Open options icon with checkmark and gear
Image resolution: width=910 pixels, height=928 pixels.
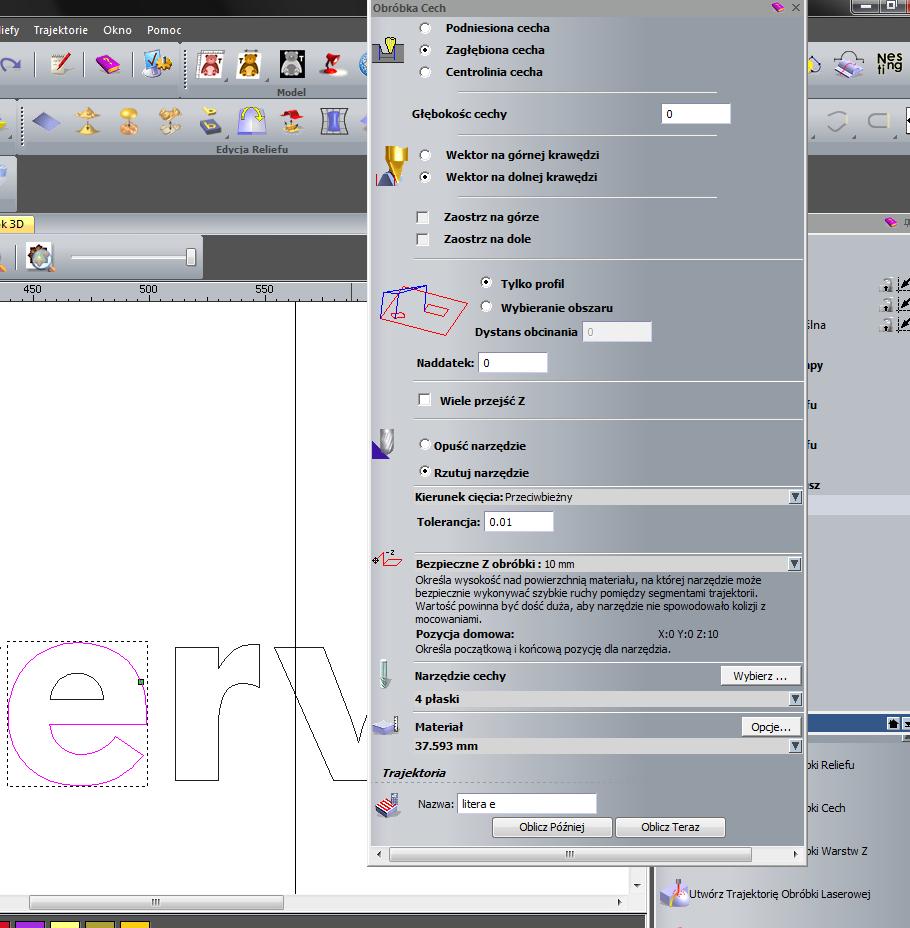coord(157,64)
